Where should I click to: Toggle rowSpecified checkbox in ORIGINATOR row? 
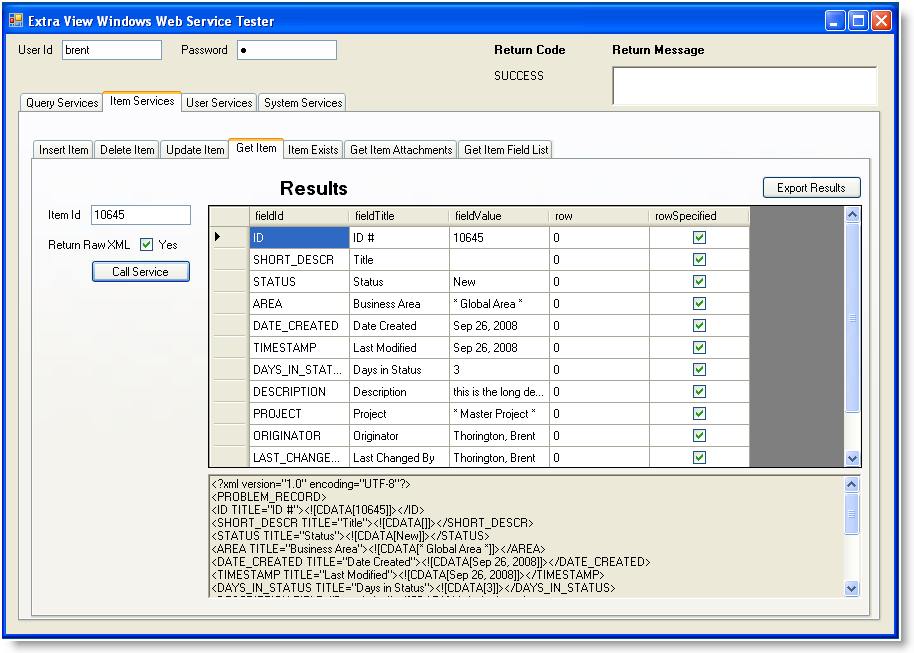tap(699, 436)
